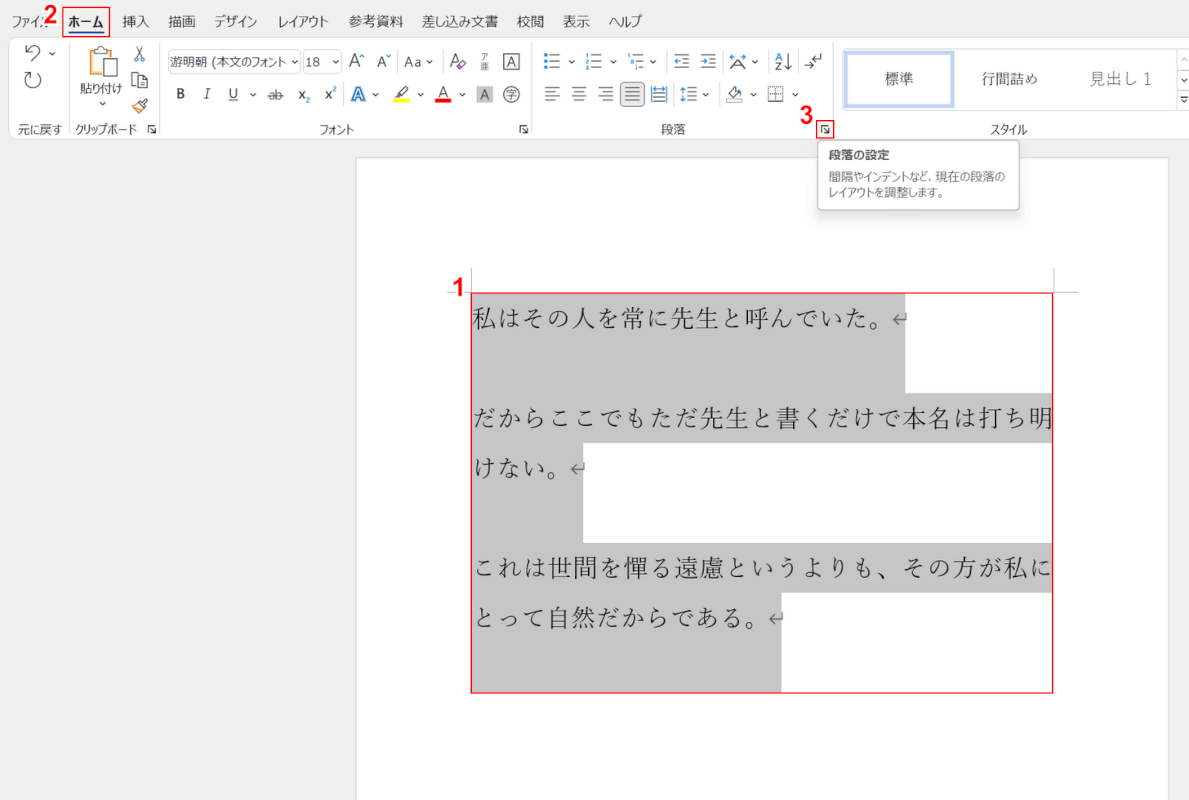This screenshot has width=1189, height=800.
Task: Increase the font size of selected text
Action: pyautogui.click(x=356, y=60)
